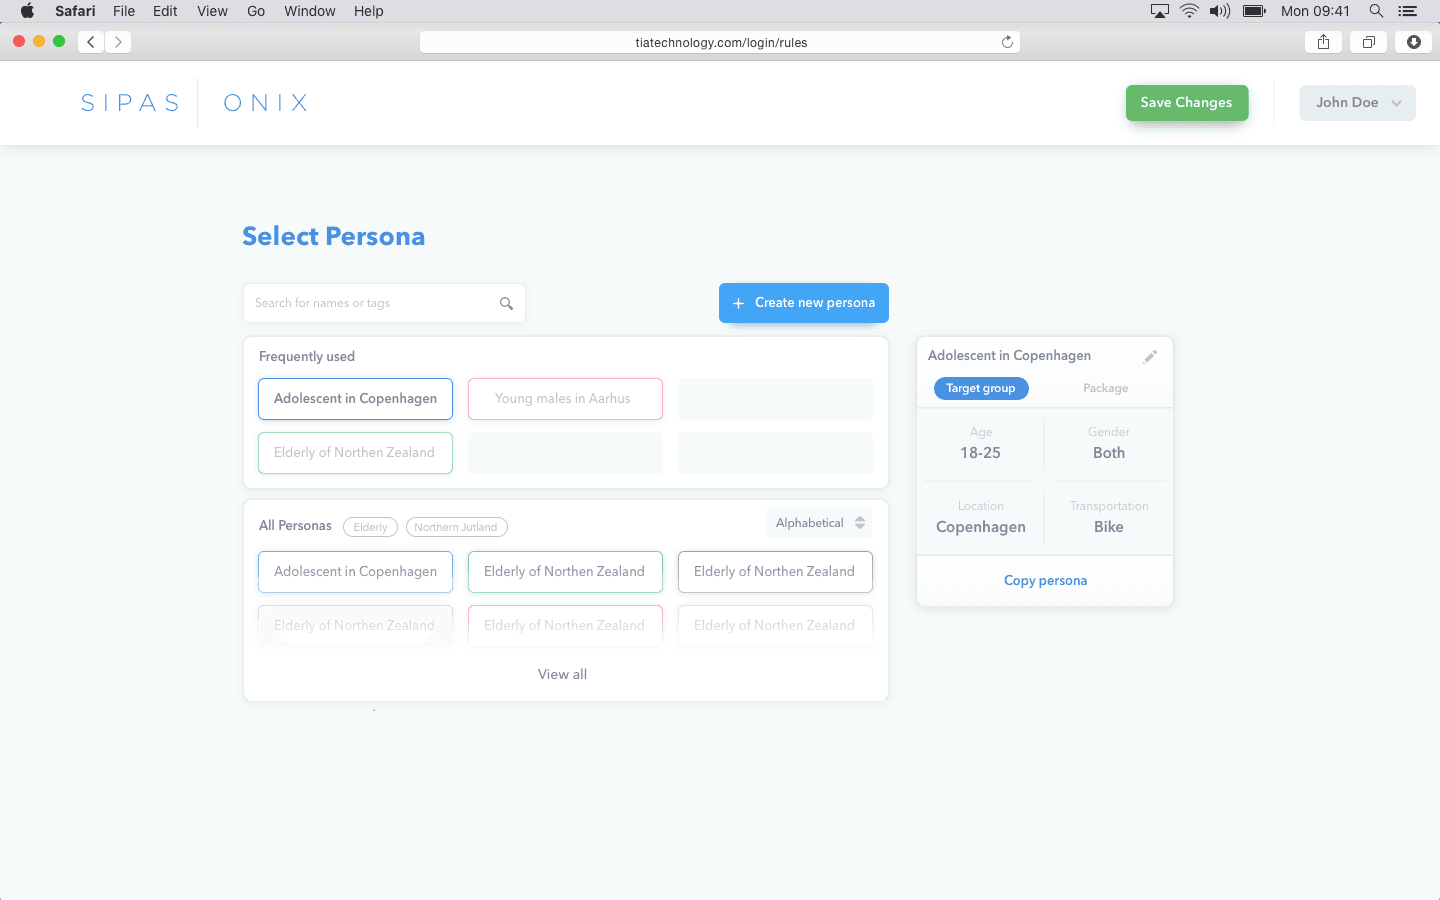Toggle the Elderly filter tag
This screenshot has height=900, width=1440.
point(370,527)
